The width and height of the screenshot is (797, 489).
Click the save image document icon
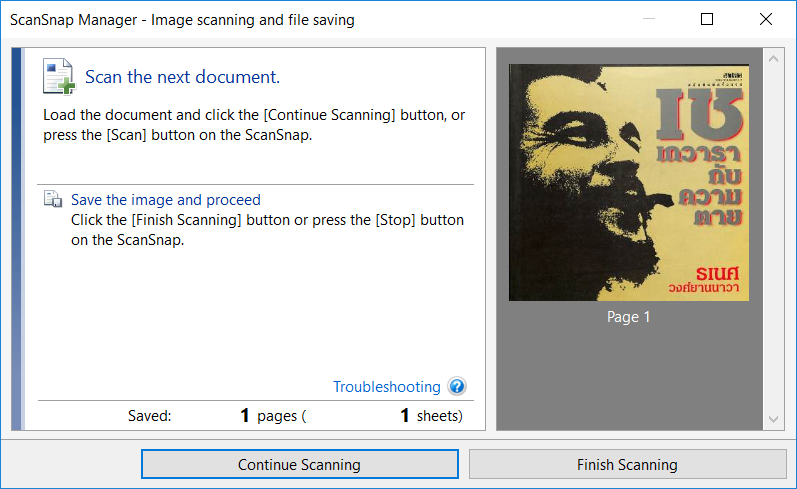[x=52, y=199]
